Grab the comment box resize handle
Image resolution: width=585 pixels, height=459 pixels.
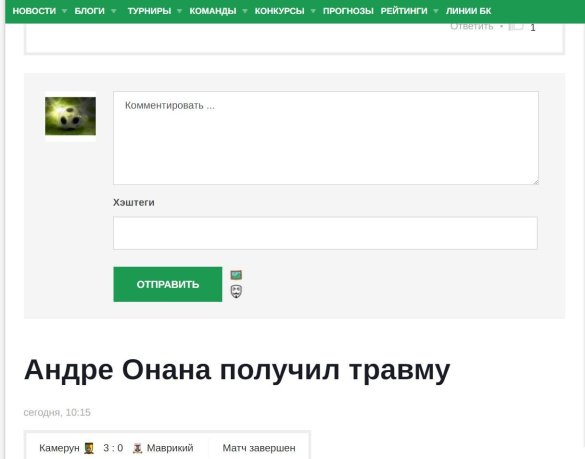click(536, 182)
